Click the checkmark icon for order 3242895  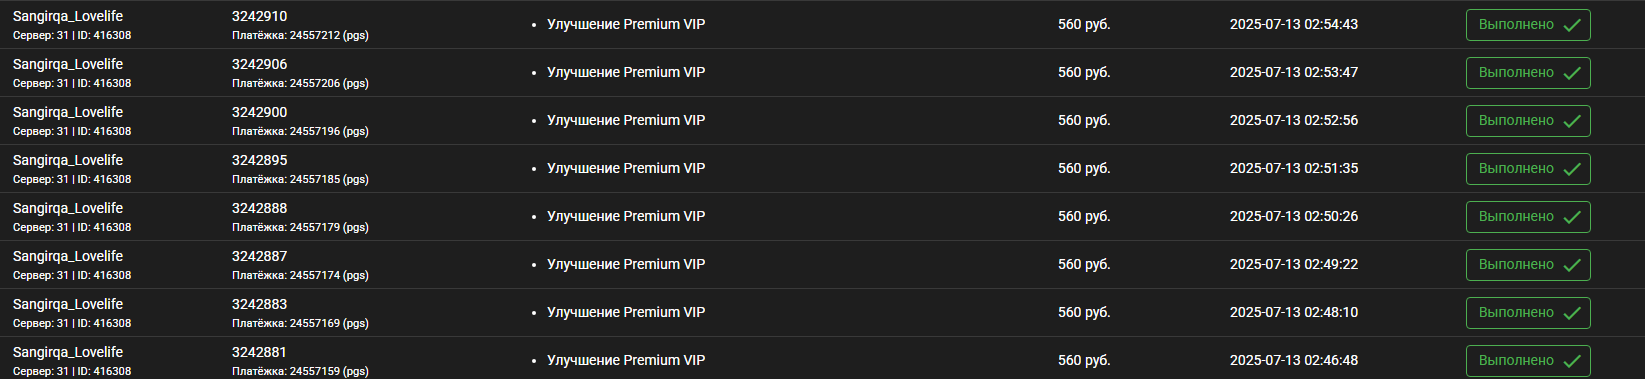1572,169
